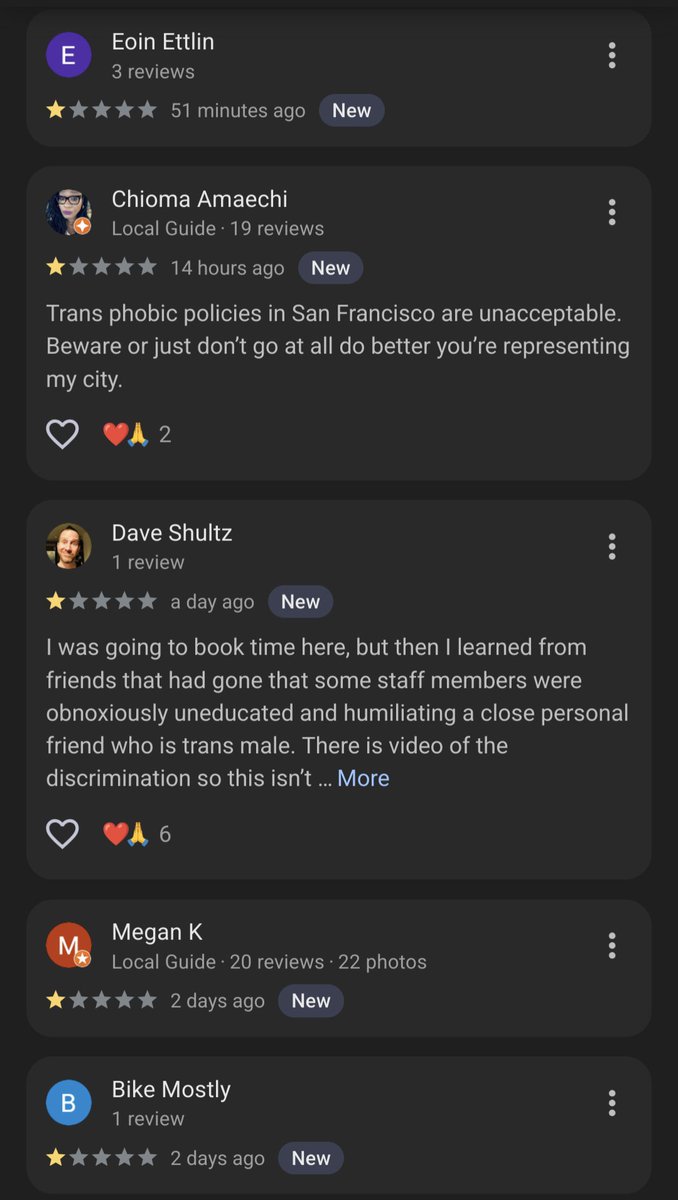The width and height of the screenshot is (678, 1200).
Task: Open options menu for Bike Mostly's review
Action: 611,1103
